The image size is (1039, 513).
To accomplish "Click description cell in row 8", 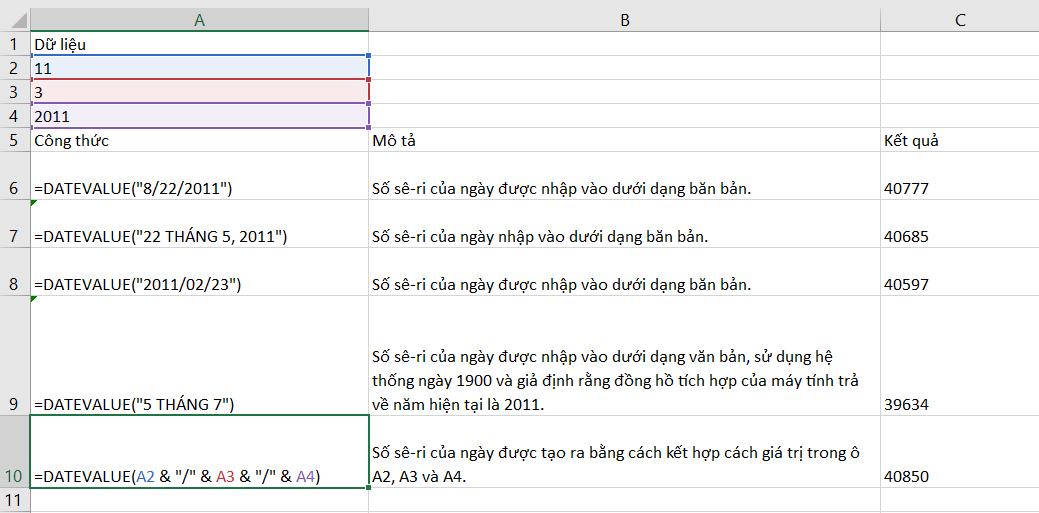I will (624, 272).
